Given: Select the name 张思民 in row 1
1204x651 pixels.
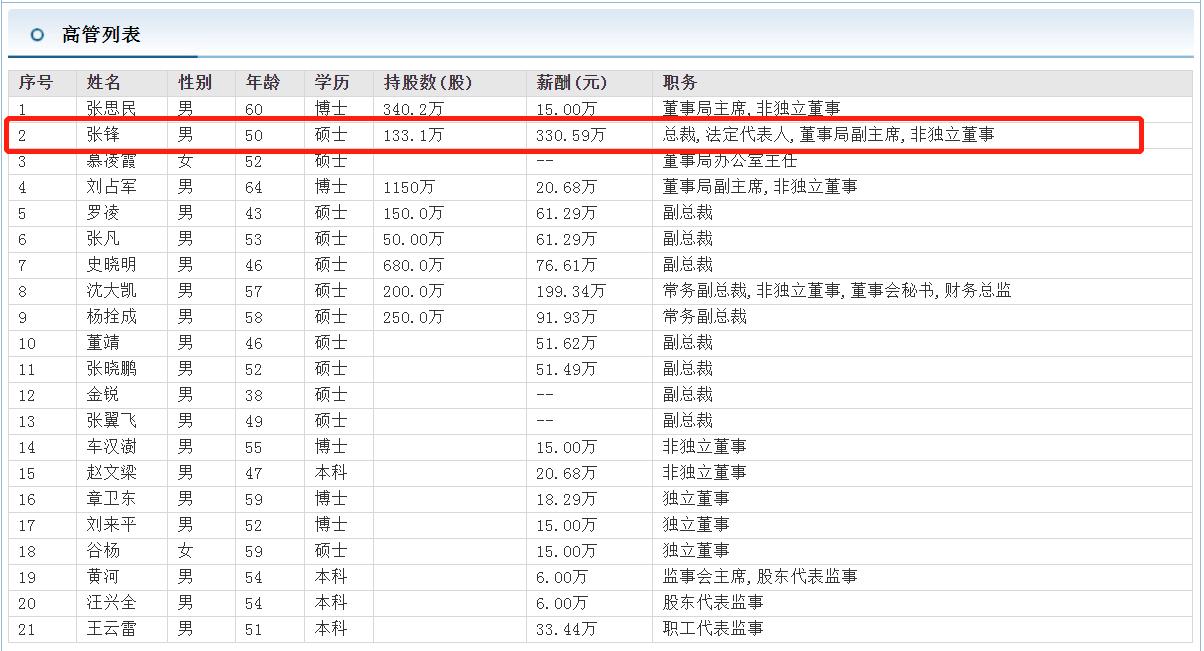Looking at the screenshot, I should pyautogui.click(x=112, y=109).
